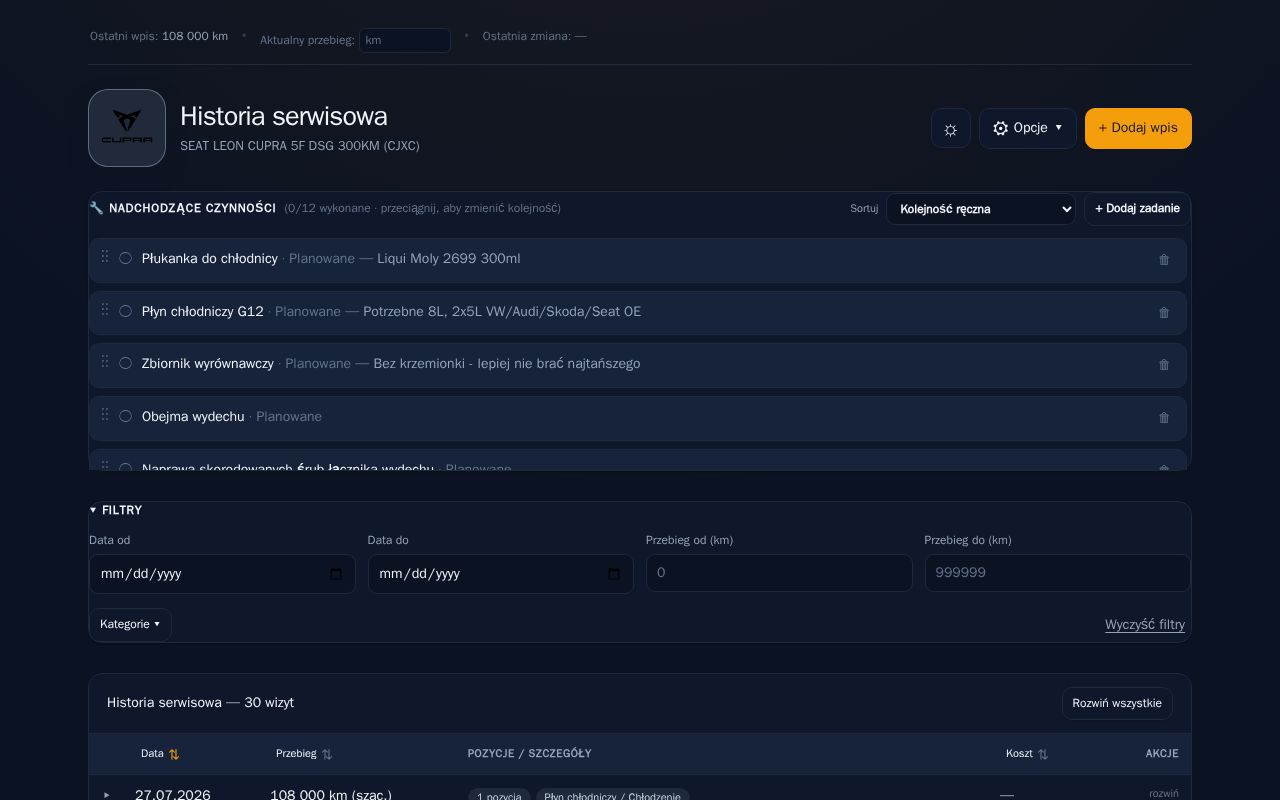Open calendar picker for Data do
The image size is (1280, 800).
[x=614, y=574]
